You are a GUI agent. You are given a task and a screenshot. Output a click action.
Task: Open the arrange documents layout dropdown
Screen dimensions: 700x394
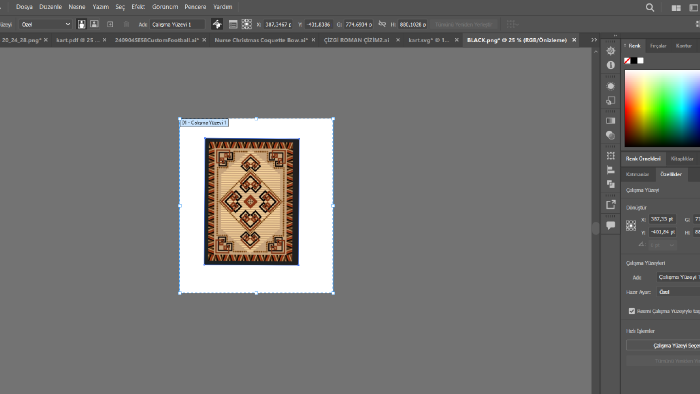(x=676, y=8)
